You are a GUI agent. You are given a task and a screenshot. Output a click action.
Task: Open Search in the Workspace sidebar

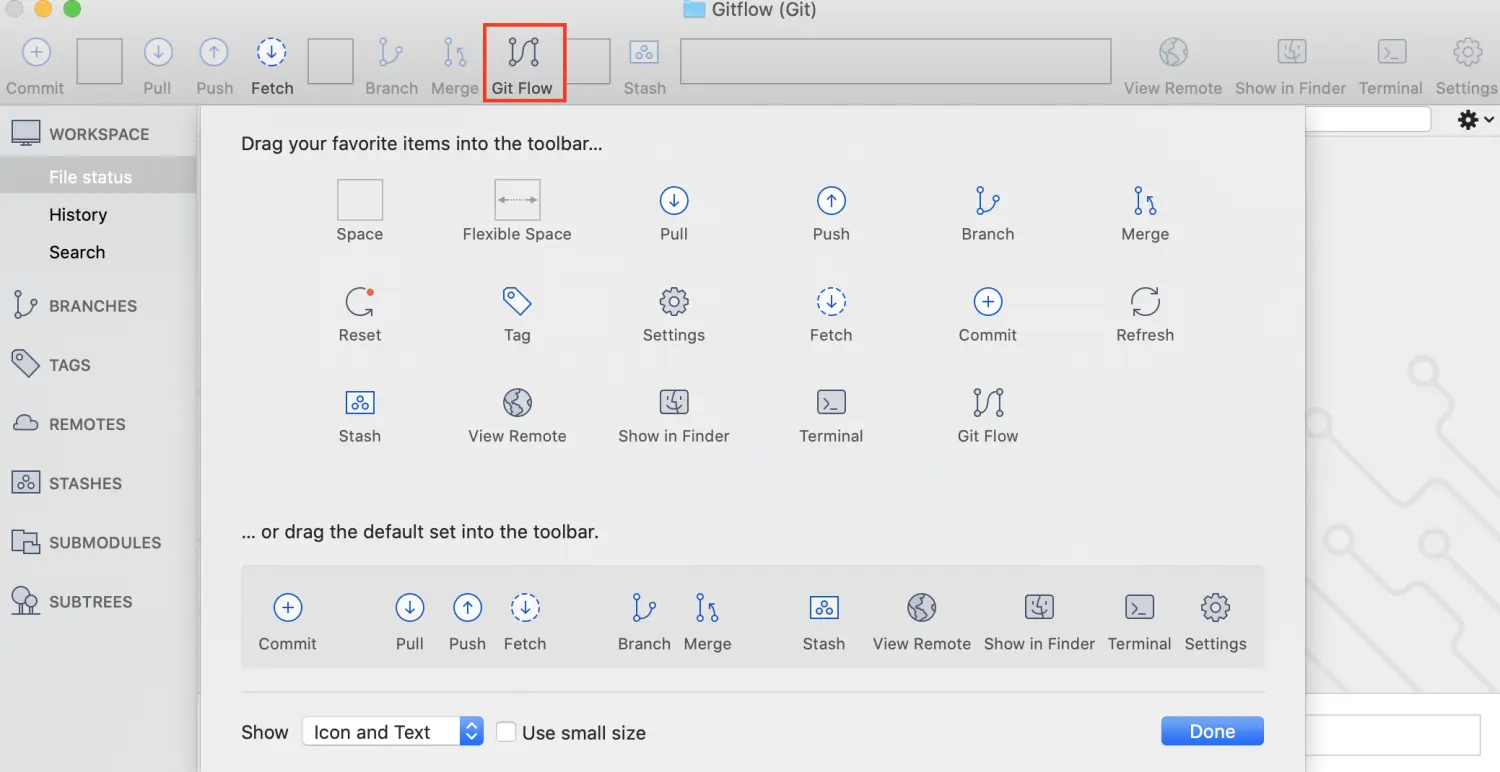77,252
